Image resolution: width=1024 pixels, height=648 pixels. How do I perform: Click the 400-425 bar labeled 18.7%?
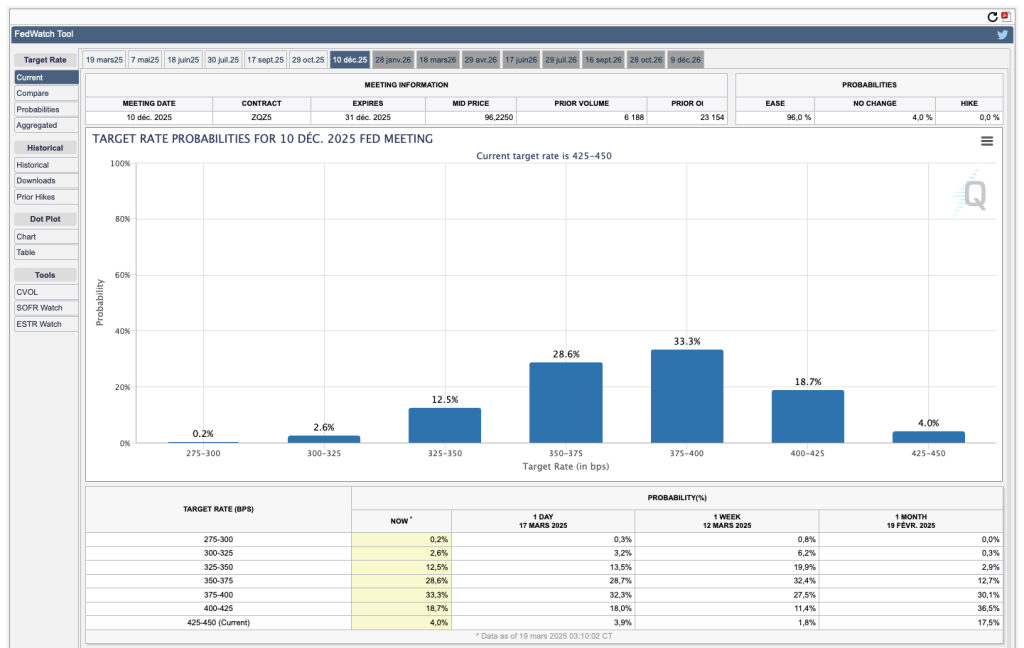tap(808, 417)
